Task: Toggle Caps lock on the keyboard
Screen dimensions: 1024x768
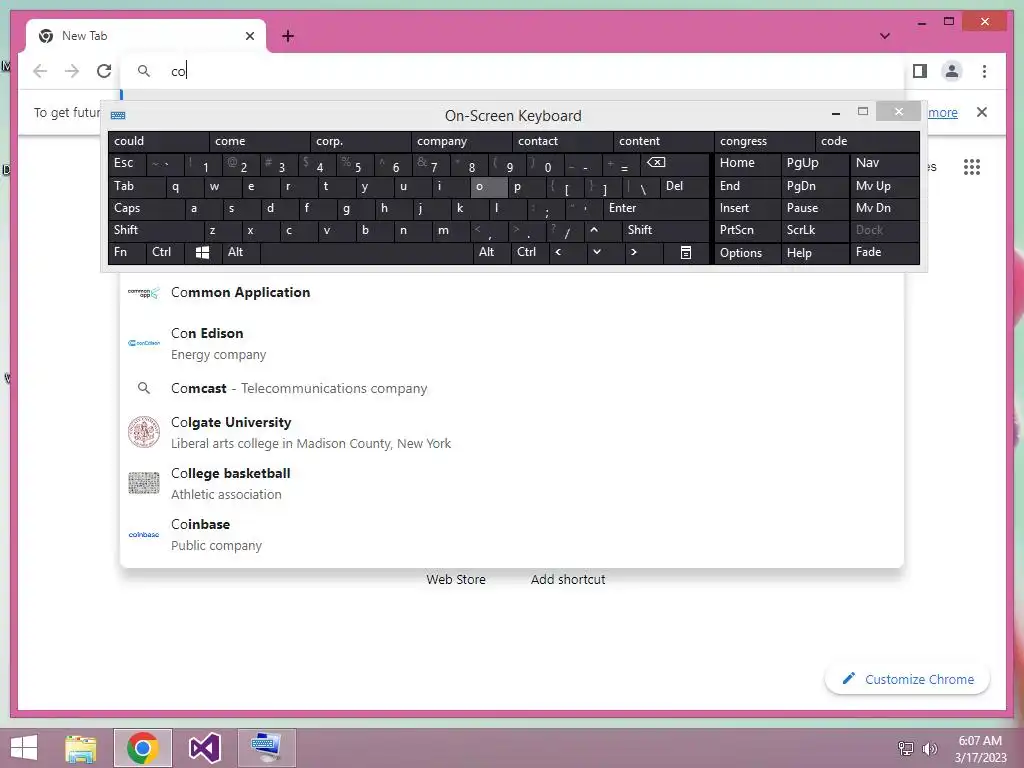Action: click(146, 208)
